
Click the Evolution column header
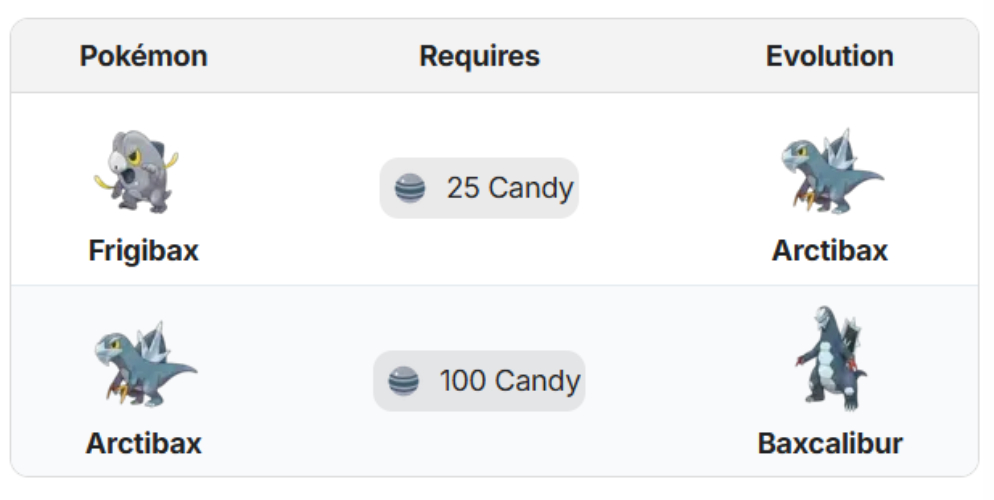(830, 56)
